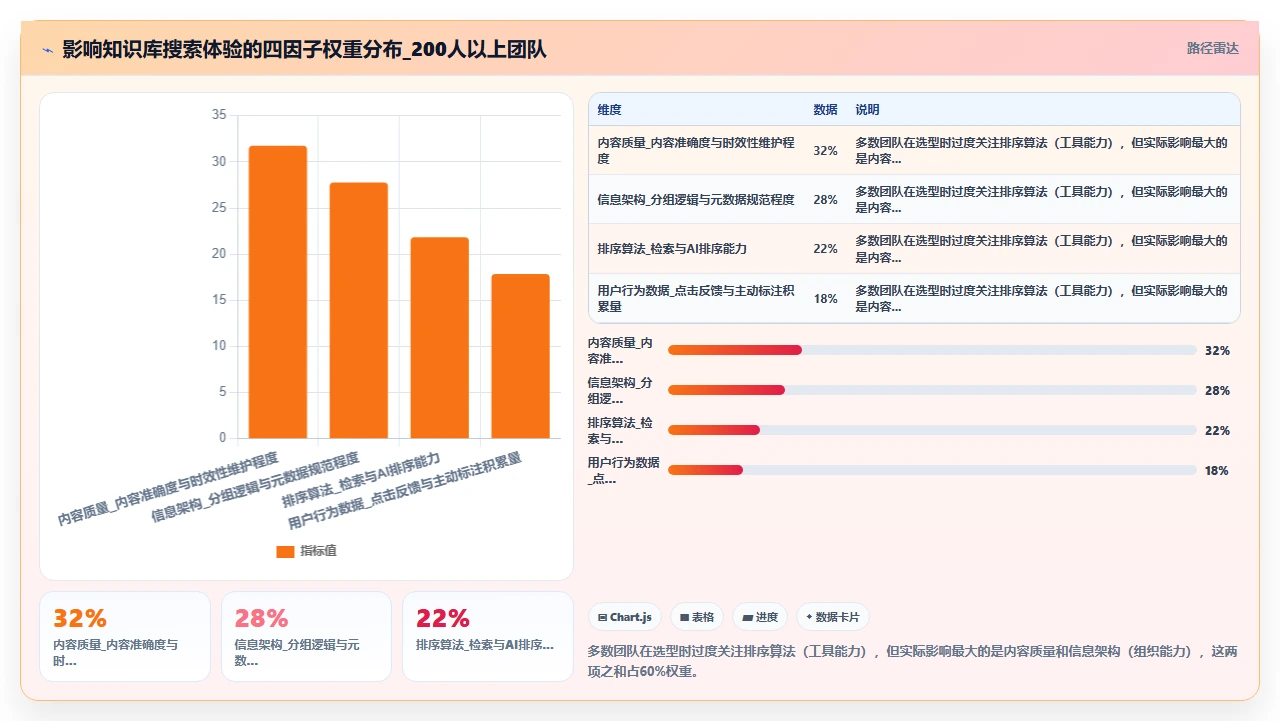Click the 排序算法 bar in chart
Screen dimensions: 1280x721
click(x=439, y=338)
